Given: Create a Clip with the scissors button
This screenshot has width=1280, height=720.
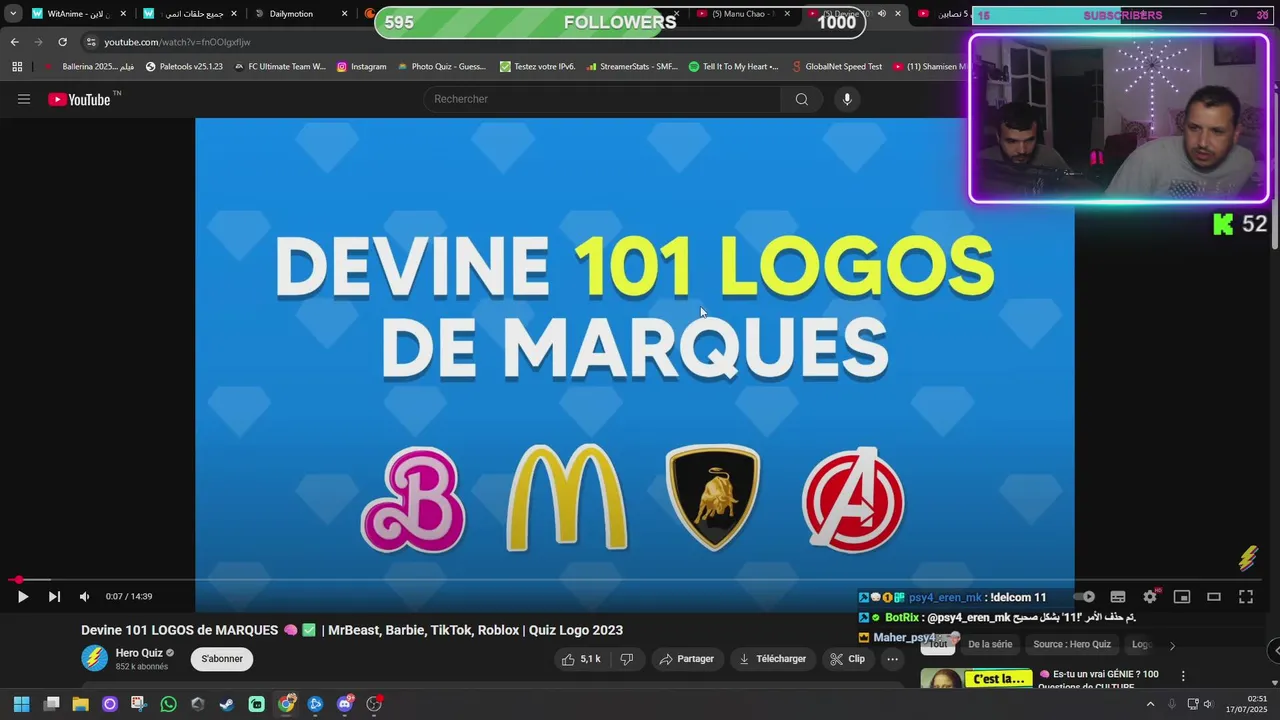Looking at the screenshot, I should coord(847,659).
